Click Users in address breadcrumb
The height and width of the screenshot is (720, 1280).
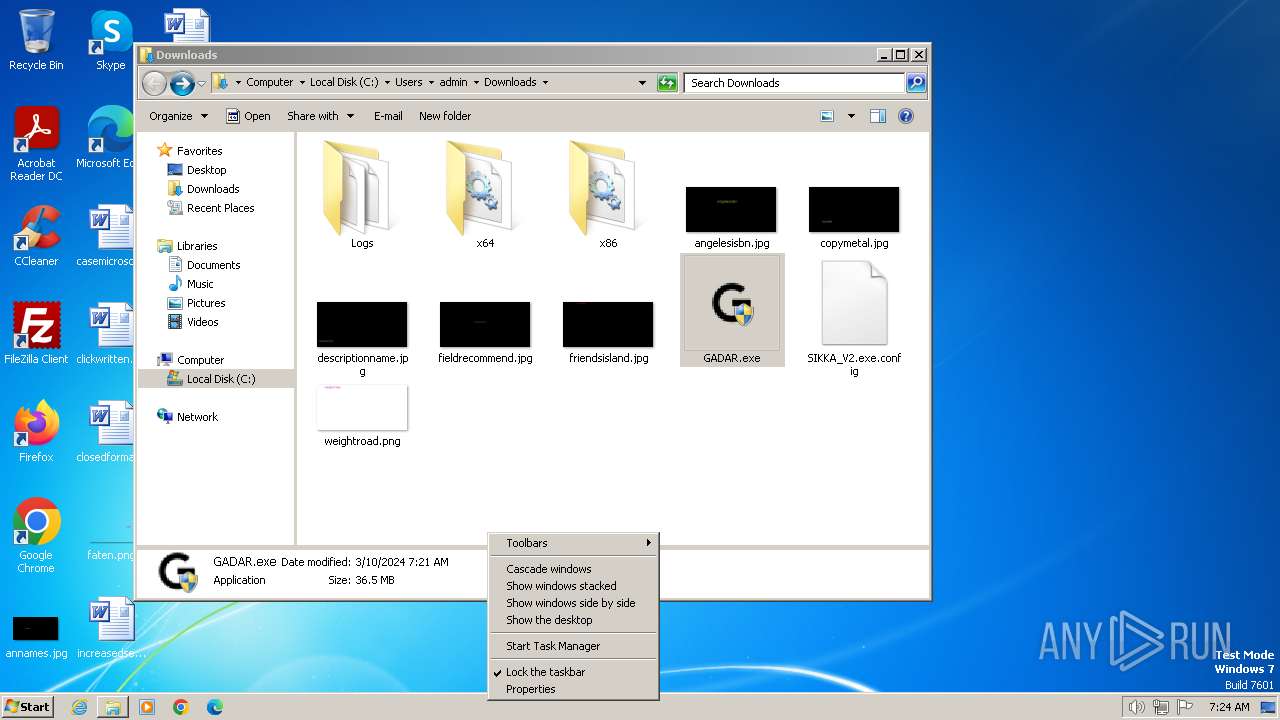point(408,83)
